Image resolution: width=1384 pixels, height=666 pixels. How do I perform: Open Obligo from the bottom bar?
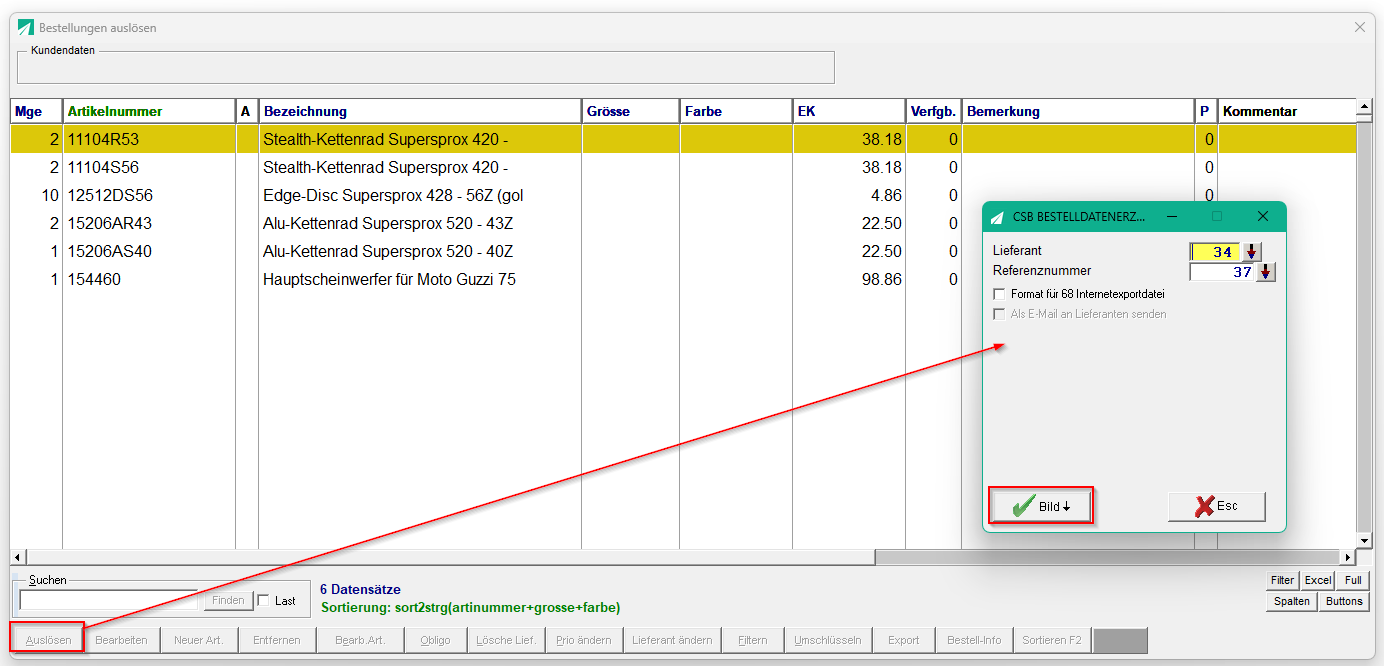coord(435,640)
